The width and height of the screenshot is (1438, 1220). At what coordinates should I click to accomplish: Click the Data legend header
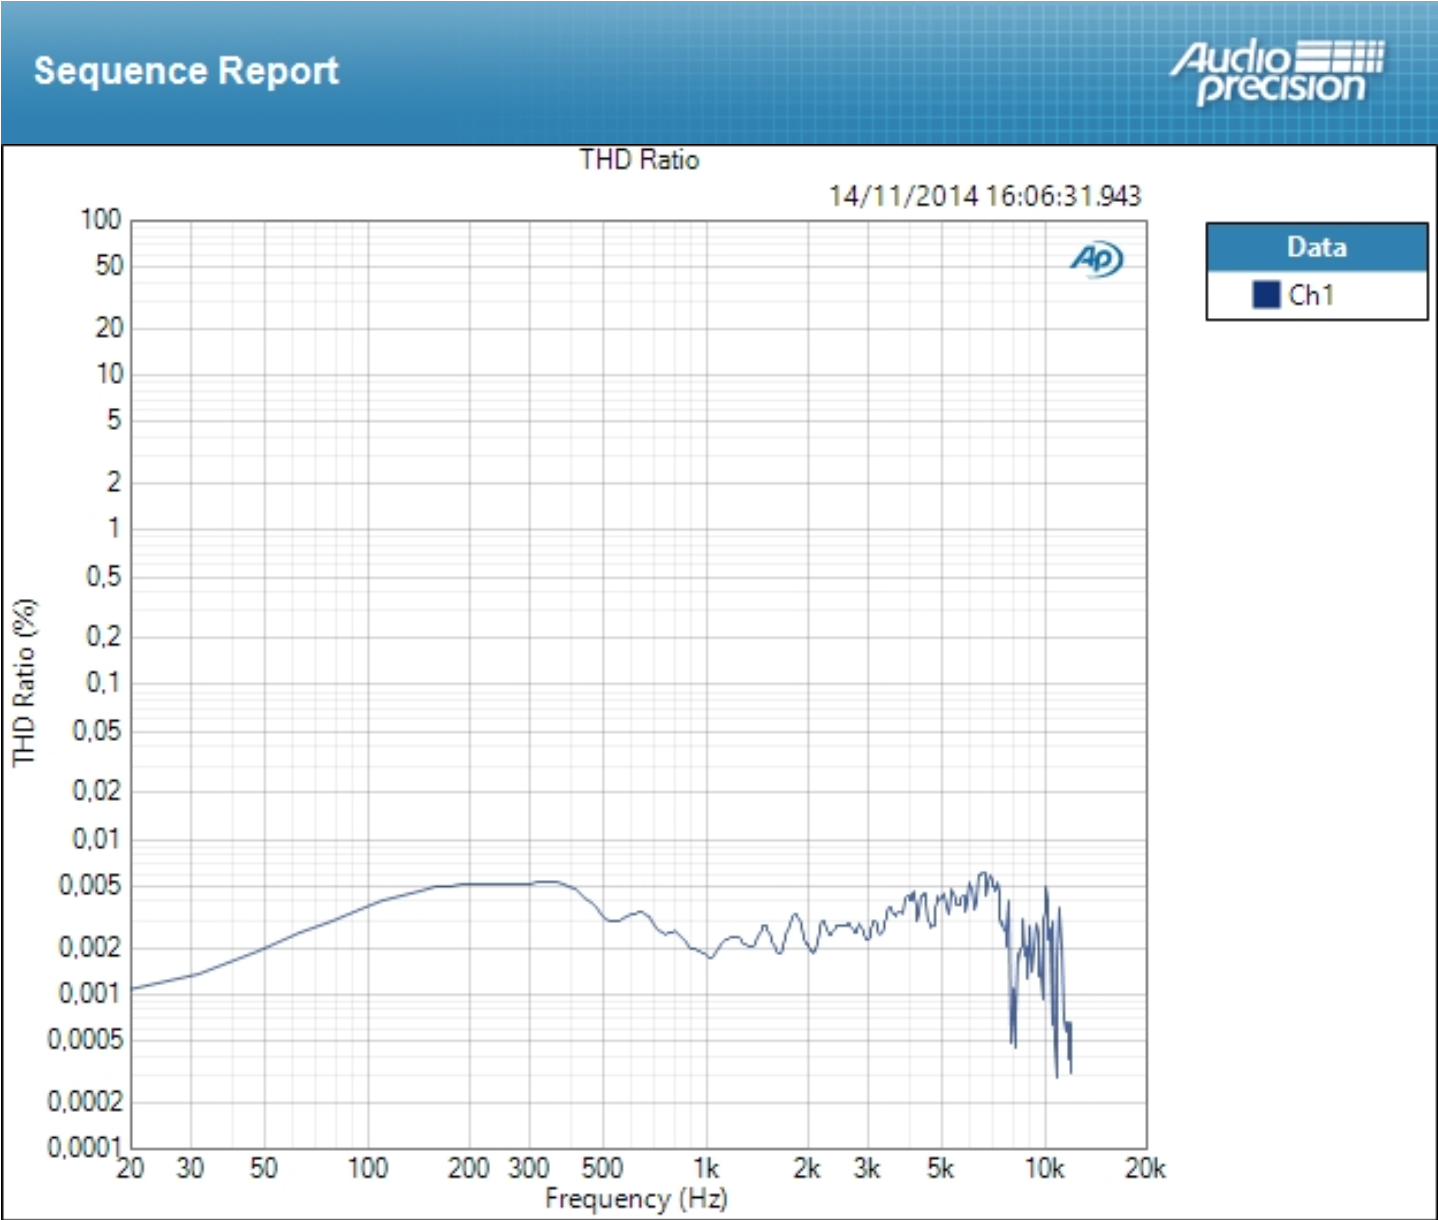1316,247
